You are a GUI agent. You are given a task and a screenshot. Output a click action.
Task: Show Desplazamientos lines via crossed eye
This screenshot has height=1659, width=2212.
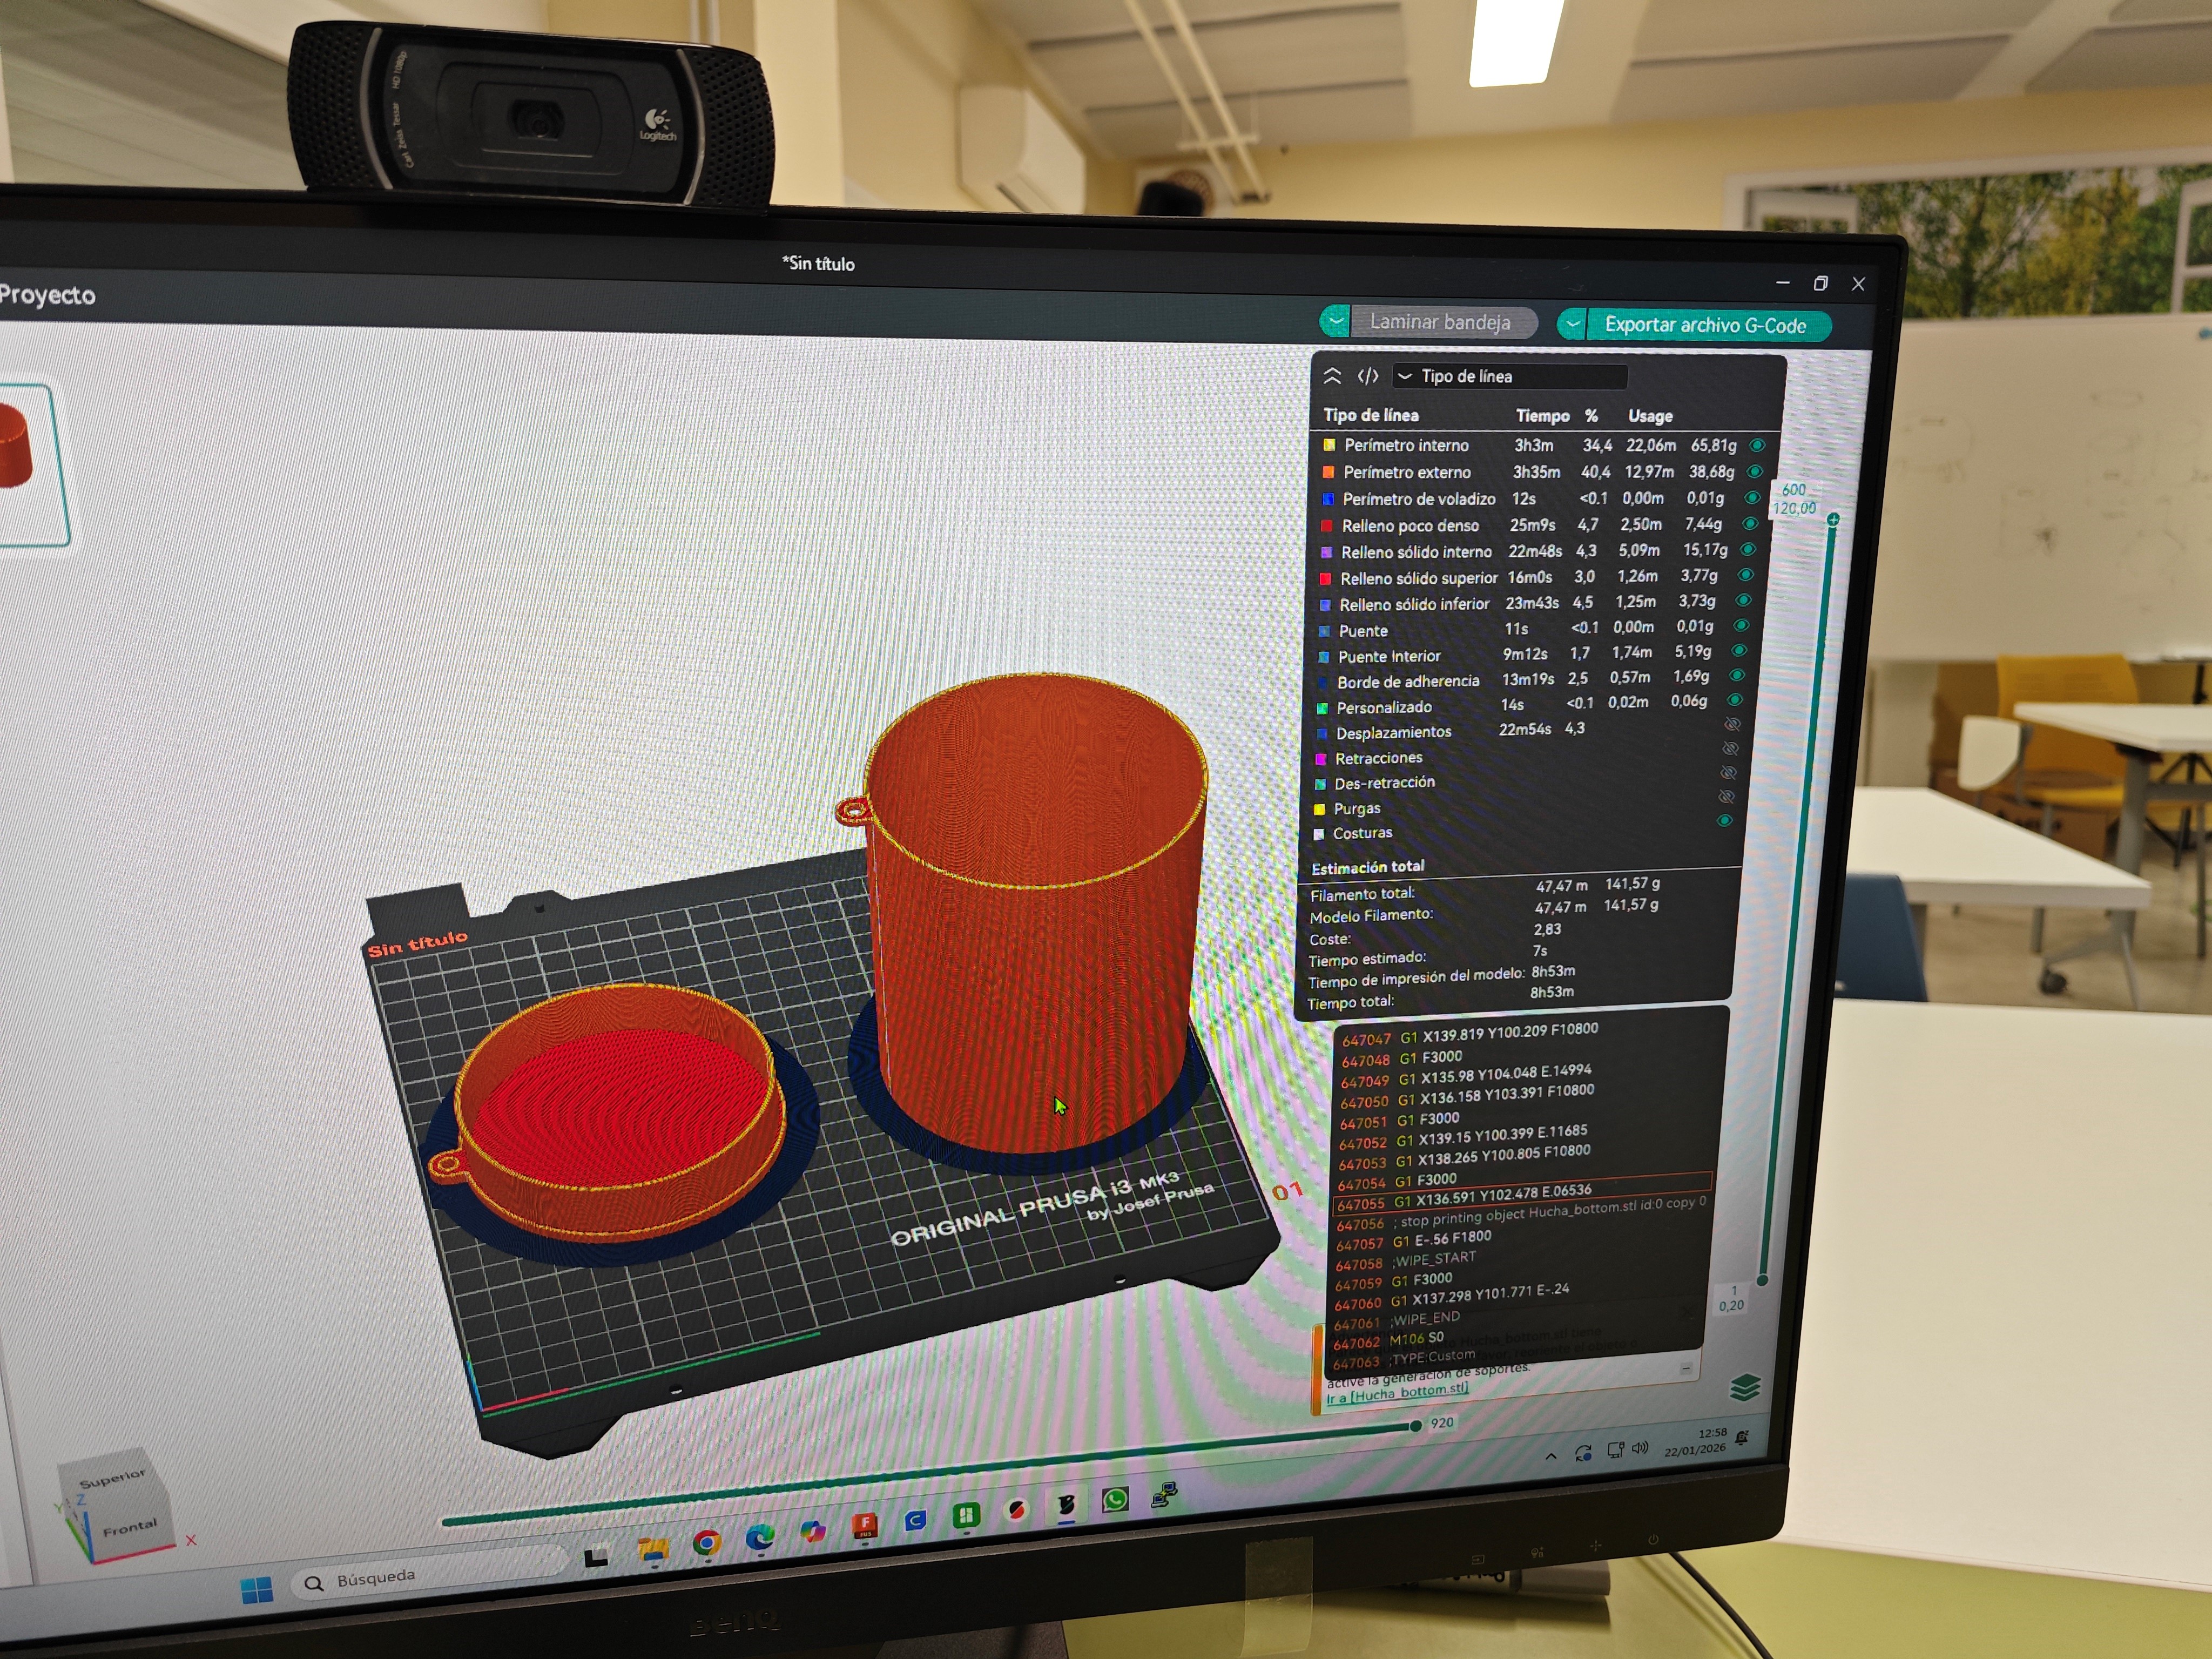[x=1733, y=724]
